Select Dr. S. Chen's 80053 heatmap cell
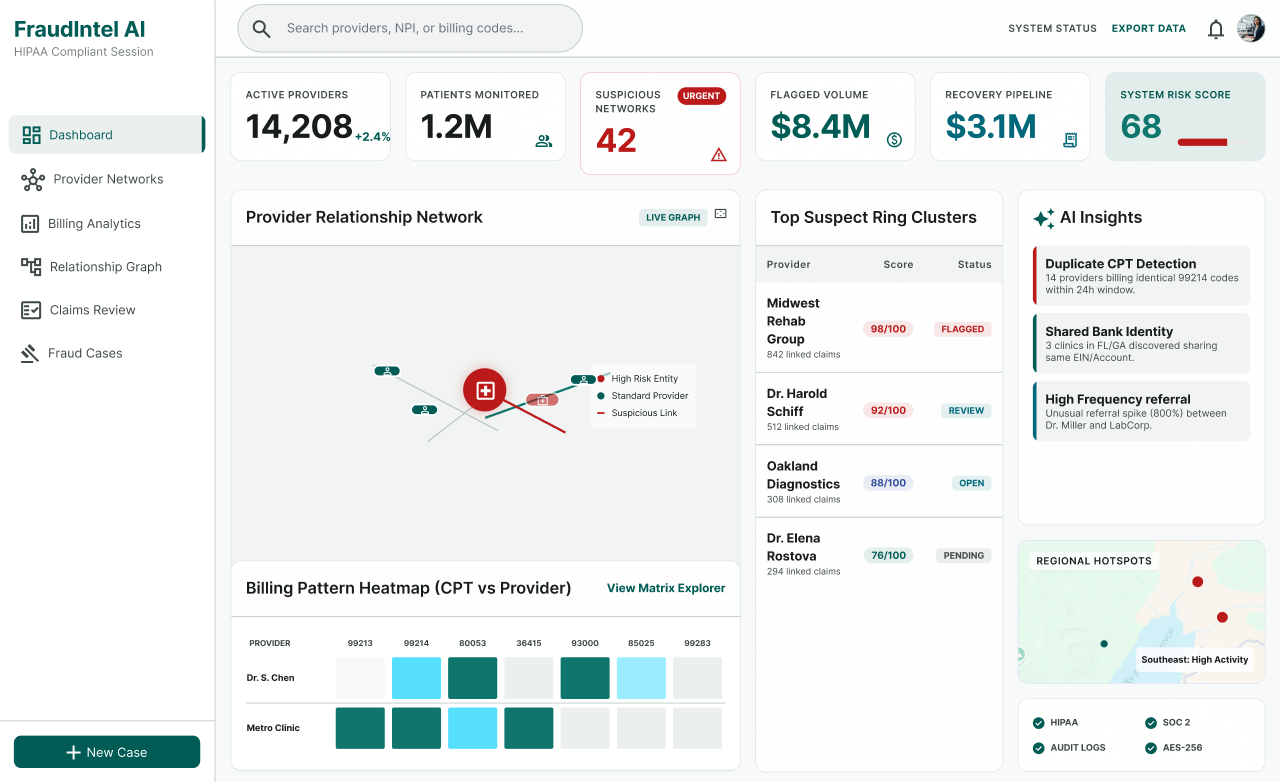Viewport: 1280px width, 782px height. pos(472,678)
